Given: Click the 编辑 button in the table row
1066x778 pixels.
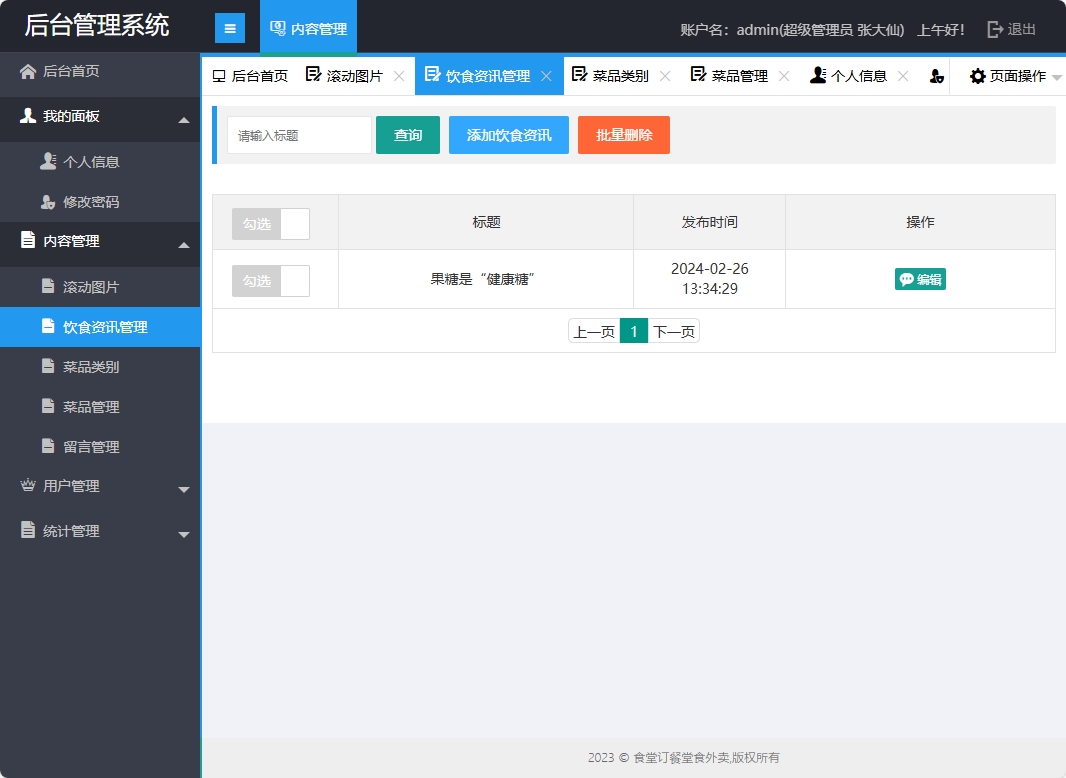Looking at the screenshot, I should pos(920,279).
